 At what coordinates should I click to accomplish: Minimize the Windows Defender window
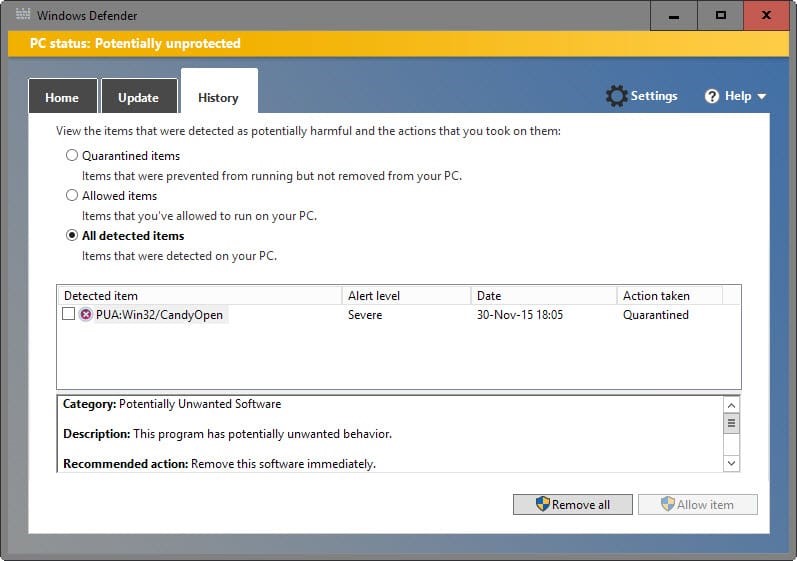[x=674, y=16]
